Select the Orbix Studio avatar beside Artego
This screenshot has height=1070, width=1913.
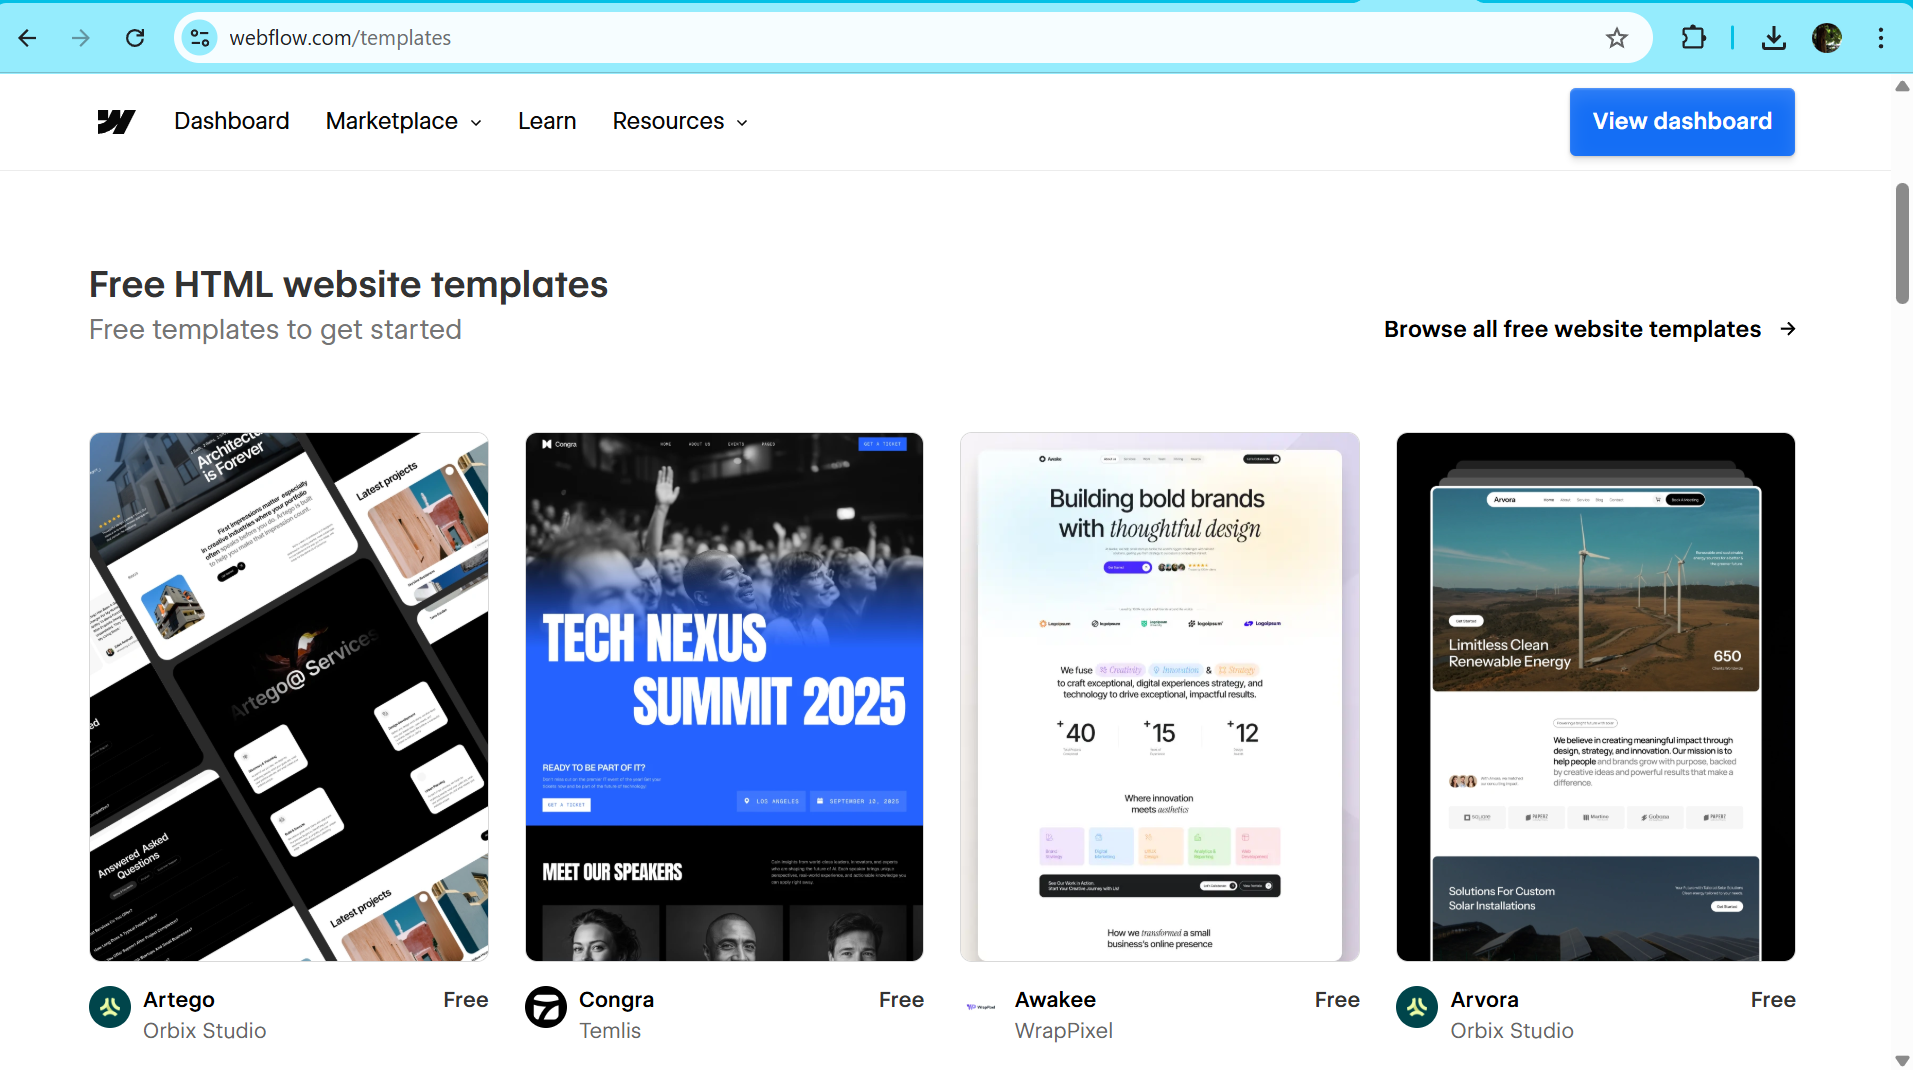(x=109, y=1007)
